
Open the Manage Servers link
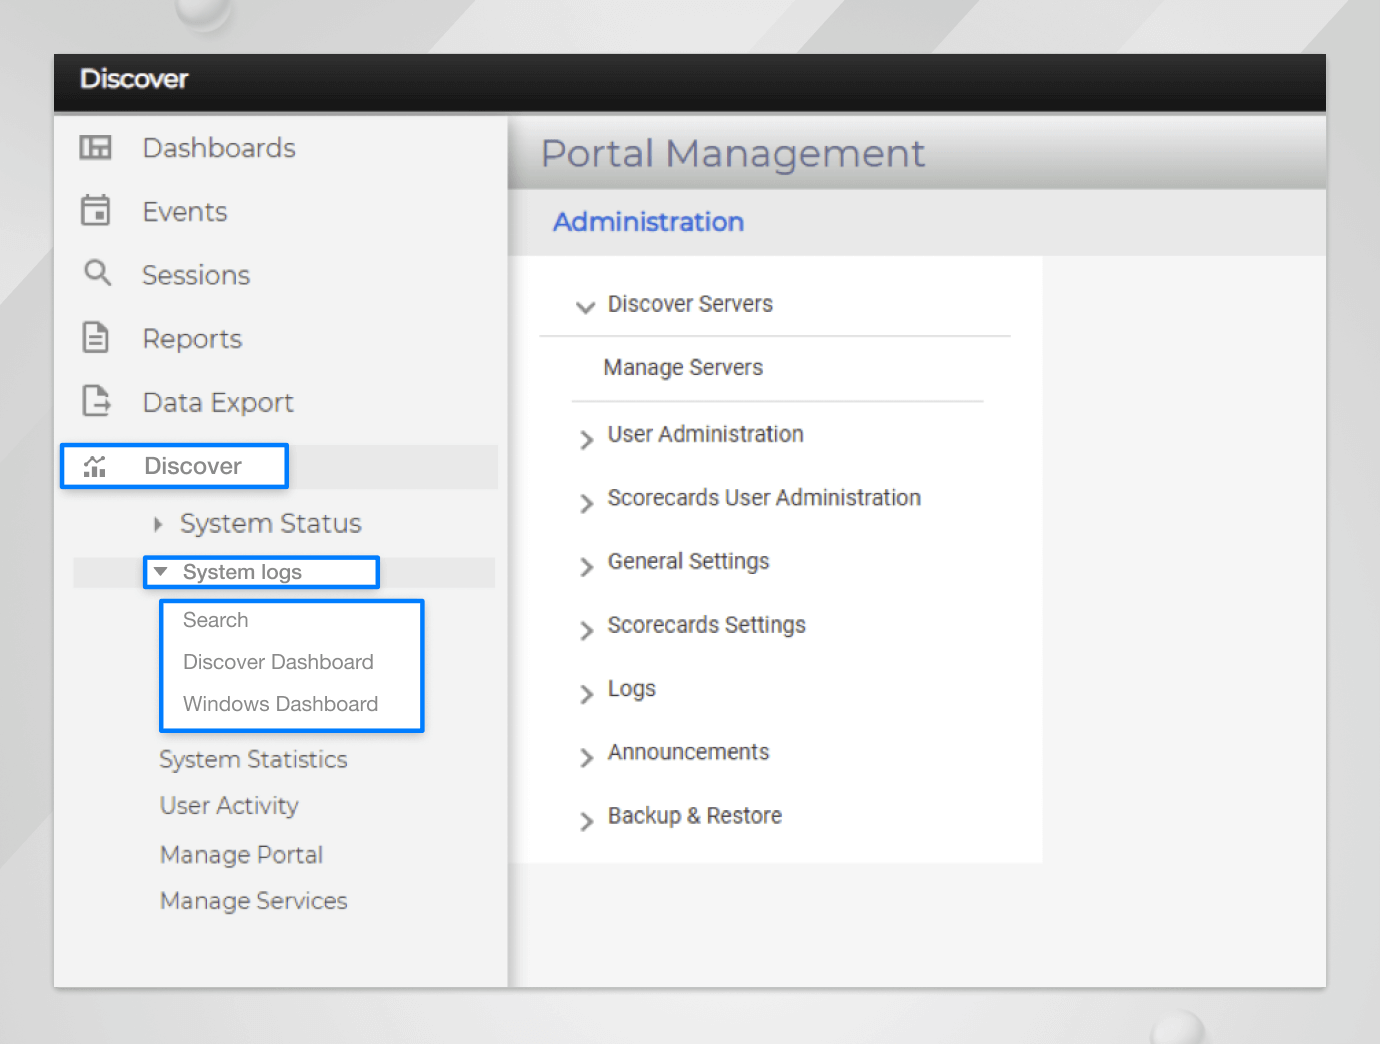[x=683, y=367]
